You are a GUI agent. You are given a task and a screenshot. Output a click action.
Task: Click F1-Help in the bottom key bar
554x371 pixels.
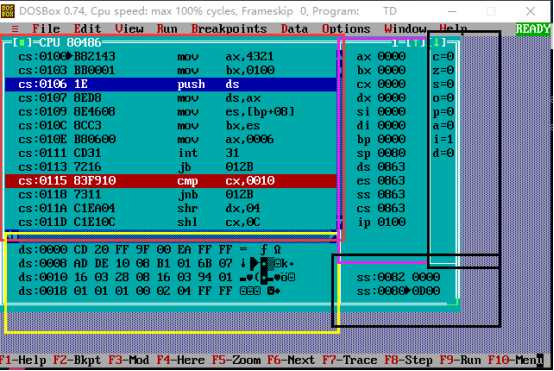(23, 360)
